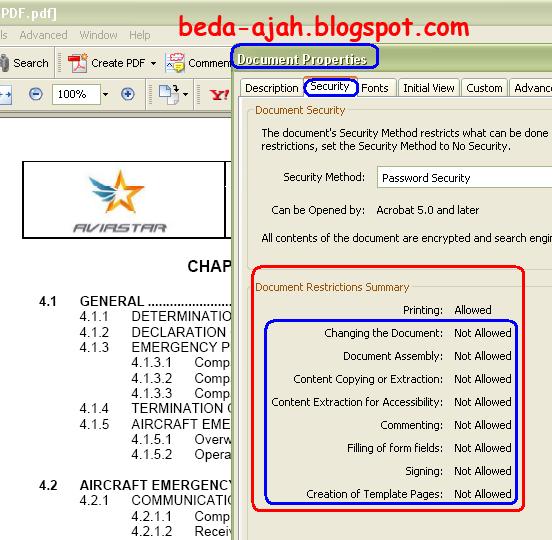
Task: Click the Search binoculars icon
Action: (x=4, y=63)
